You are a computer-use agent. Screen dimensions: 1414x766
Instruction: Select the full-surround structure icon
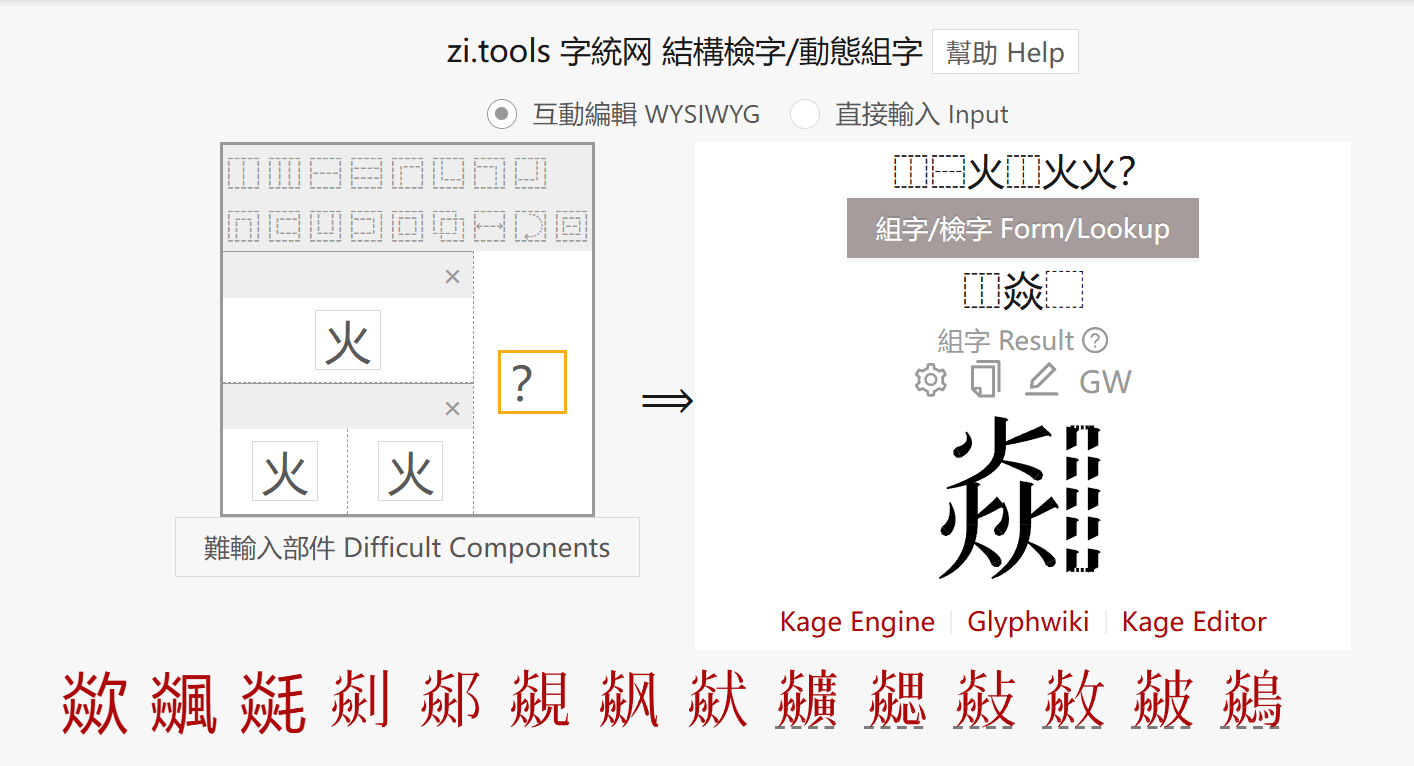409,226
